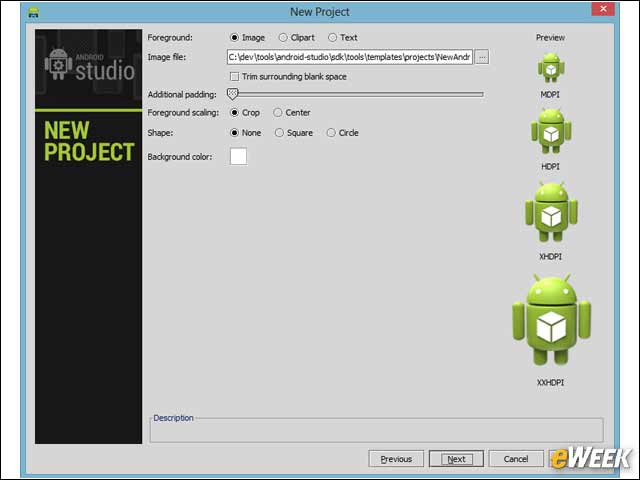The image size is (640, 480).
Task: Click the HDPI preview icon
Action: pos(551,131)
